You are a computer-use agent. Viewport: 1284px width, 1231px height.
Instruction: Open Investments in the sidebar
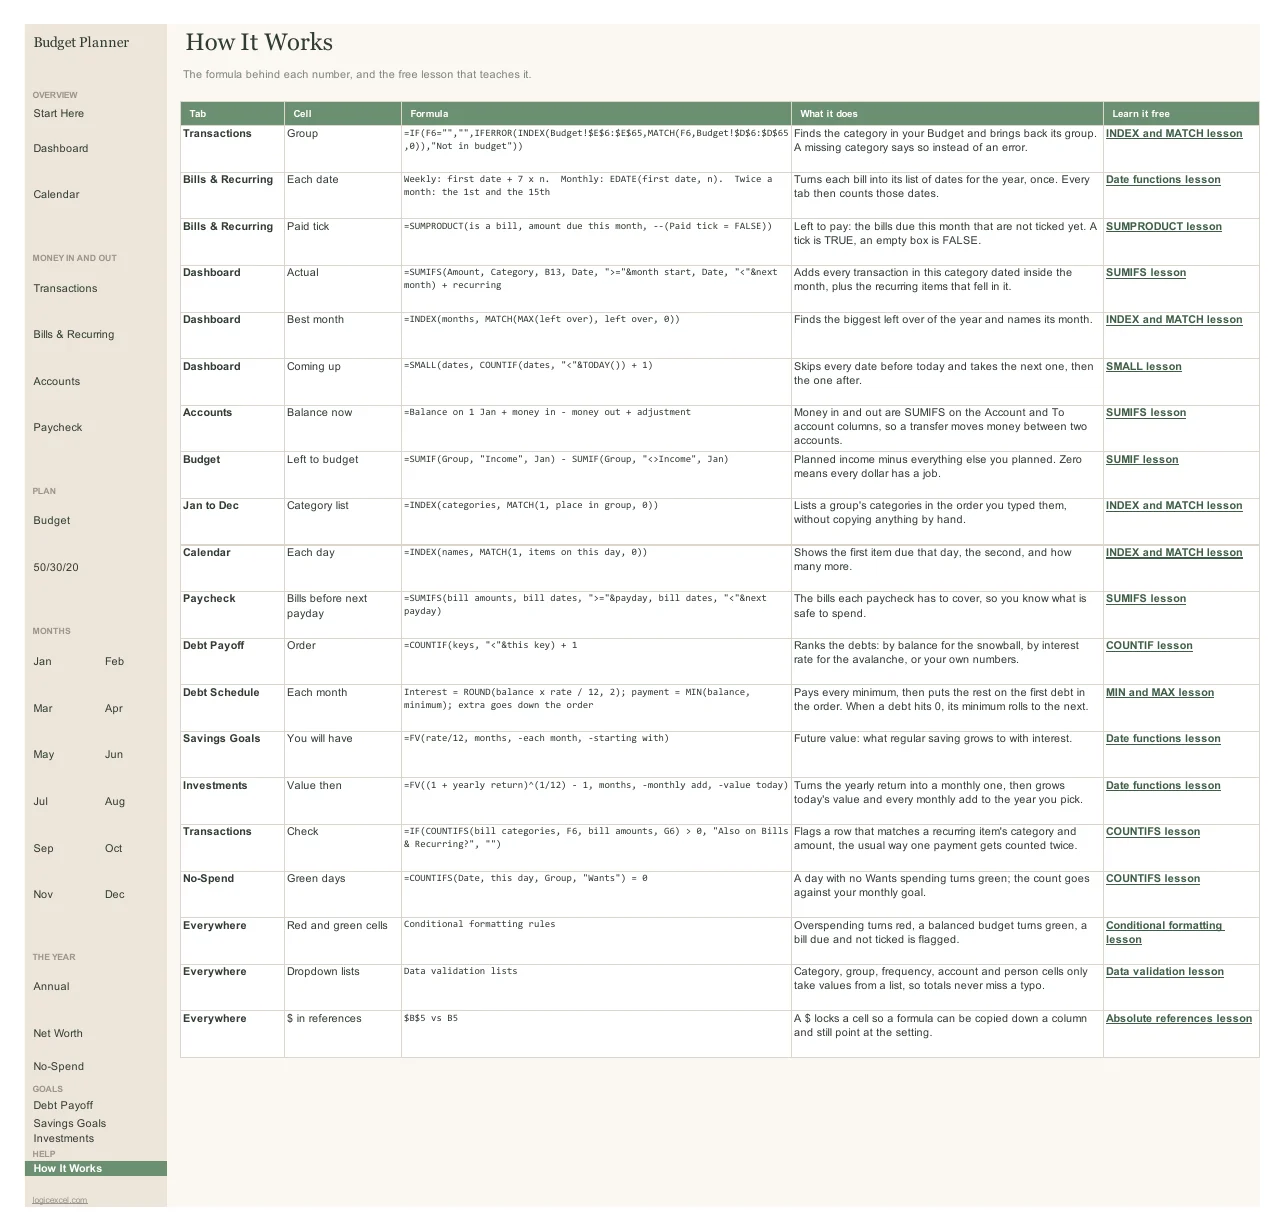64,1139
